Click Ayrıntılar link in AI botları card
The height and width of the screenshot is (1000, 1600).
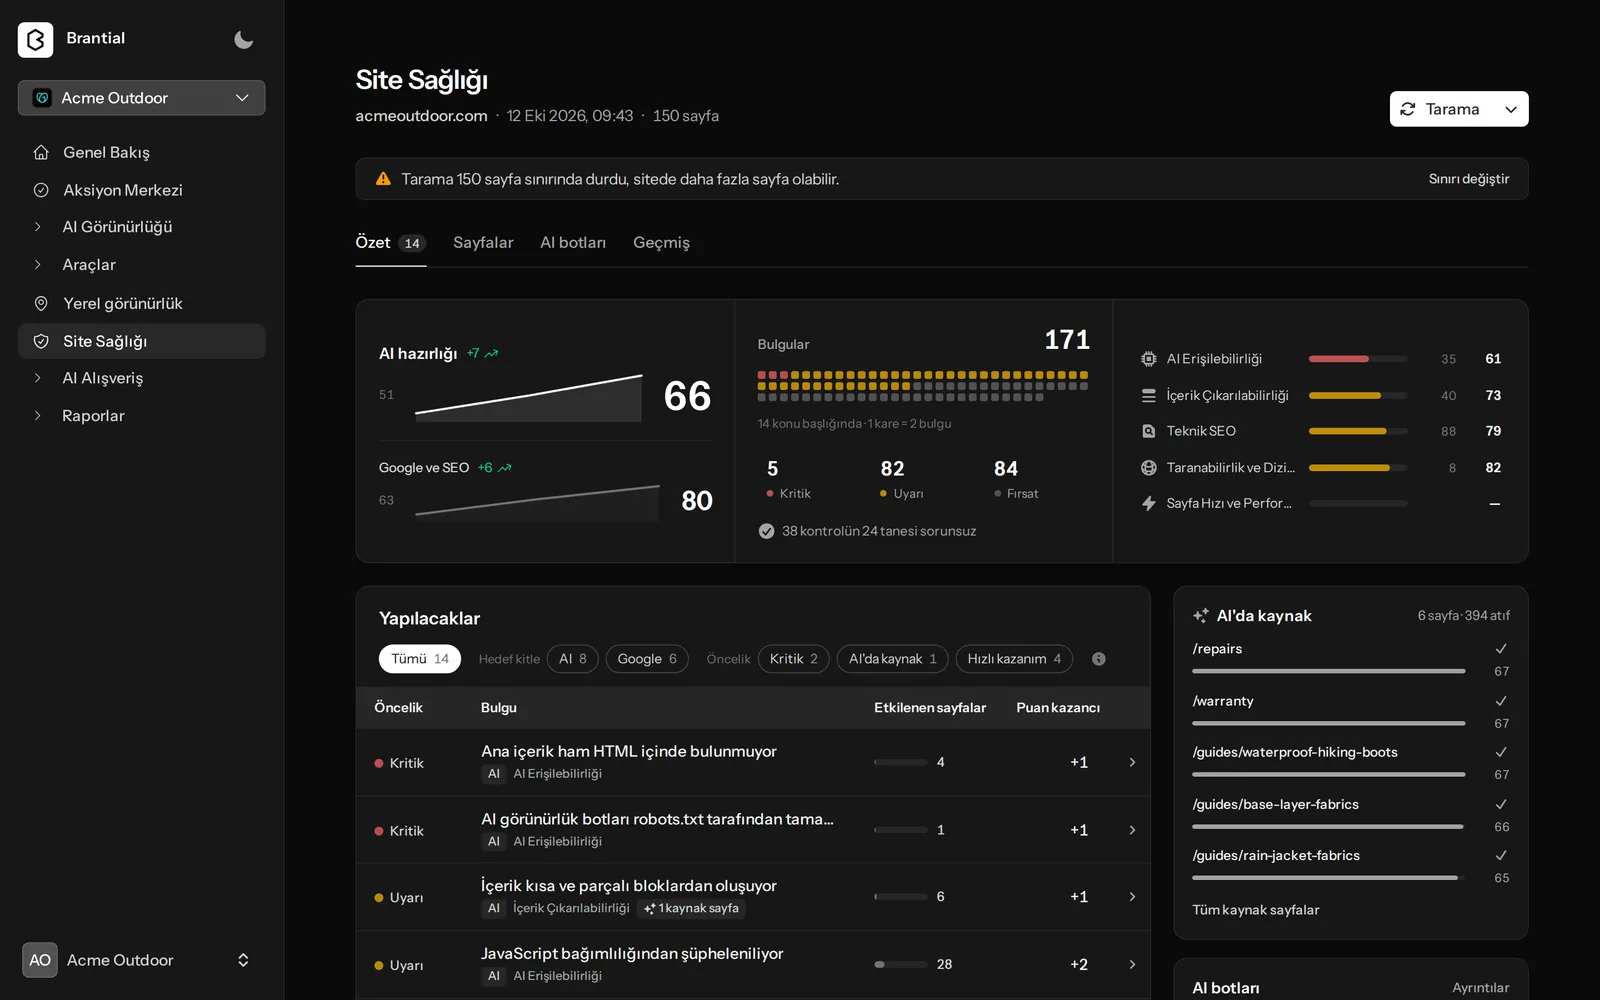point(1480,988)
